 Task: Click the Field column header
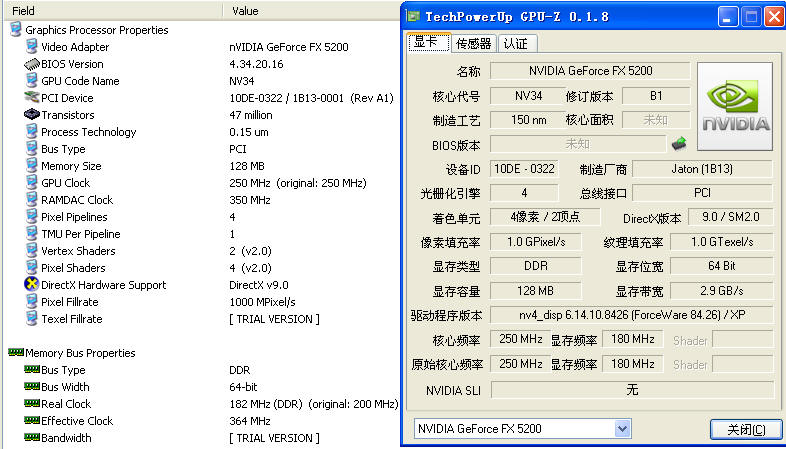(113, 11)
